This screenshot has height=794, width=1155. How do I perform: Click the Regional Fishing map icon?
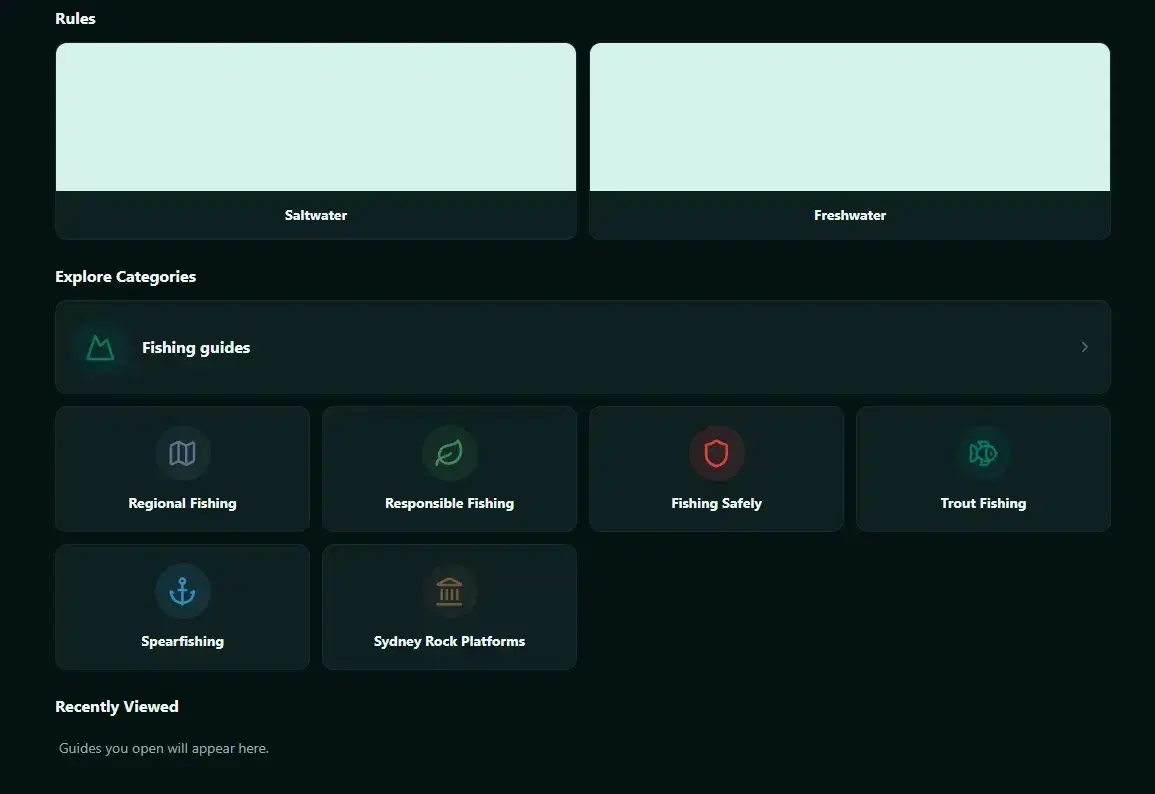pyautogui.click(x=183, y=453)
